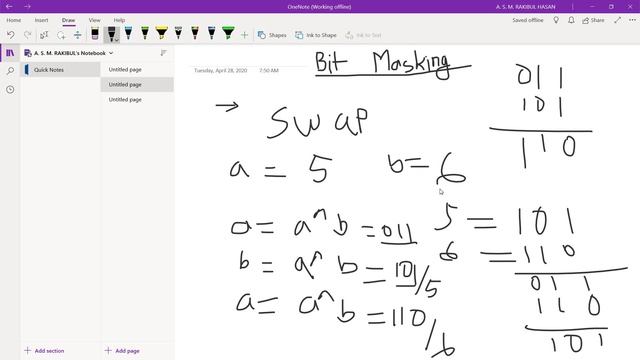Open the Shapes gallery
Image resolution: width=640 pixels, height=360 pixels.
(x=272, y=35)
